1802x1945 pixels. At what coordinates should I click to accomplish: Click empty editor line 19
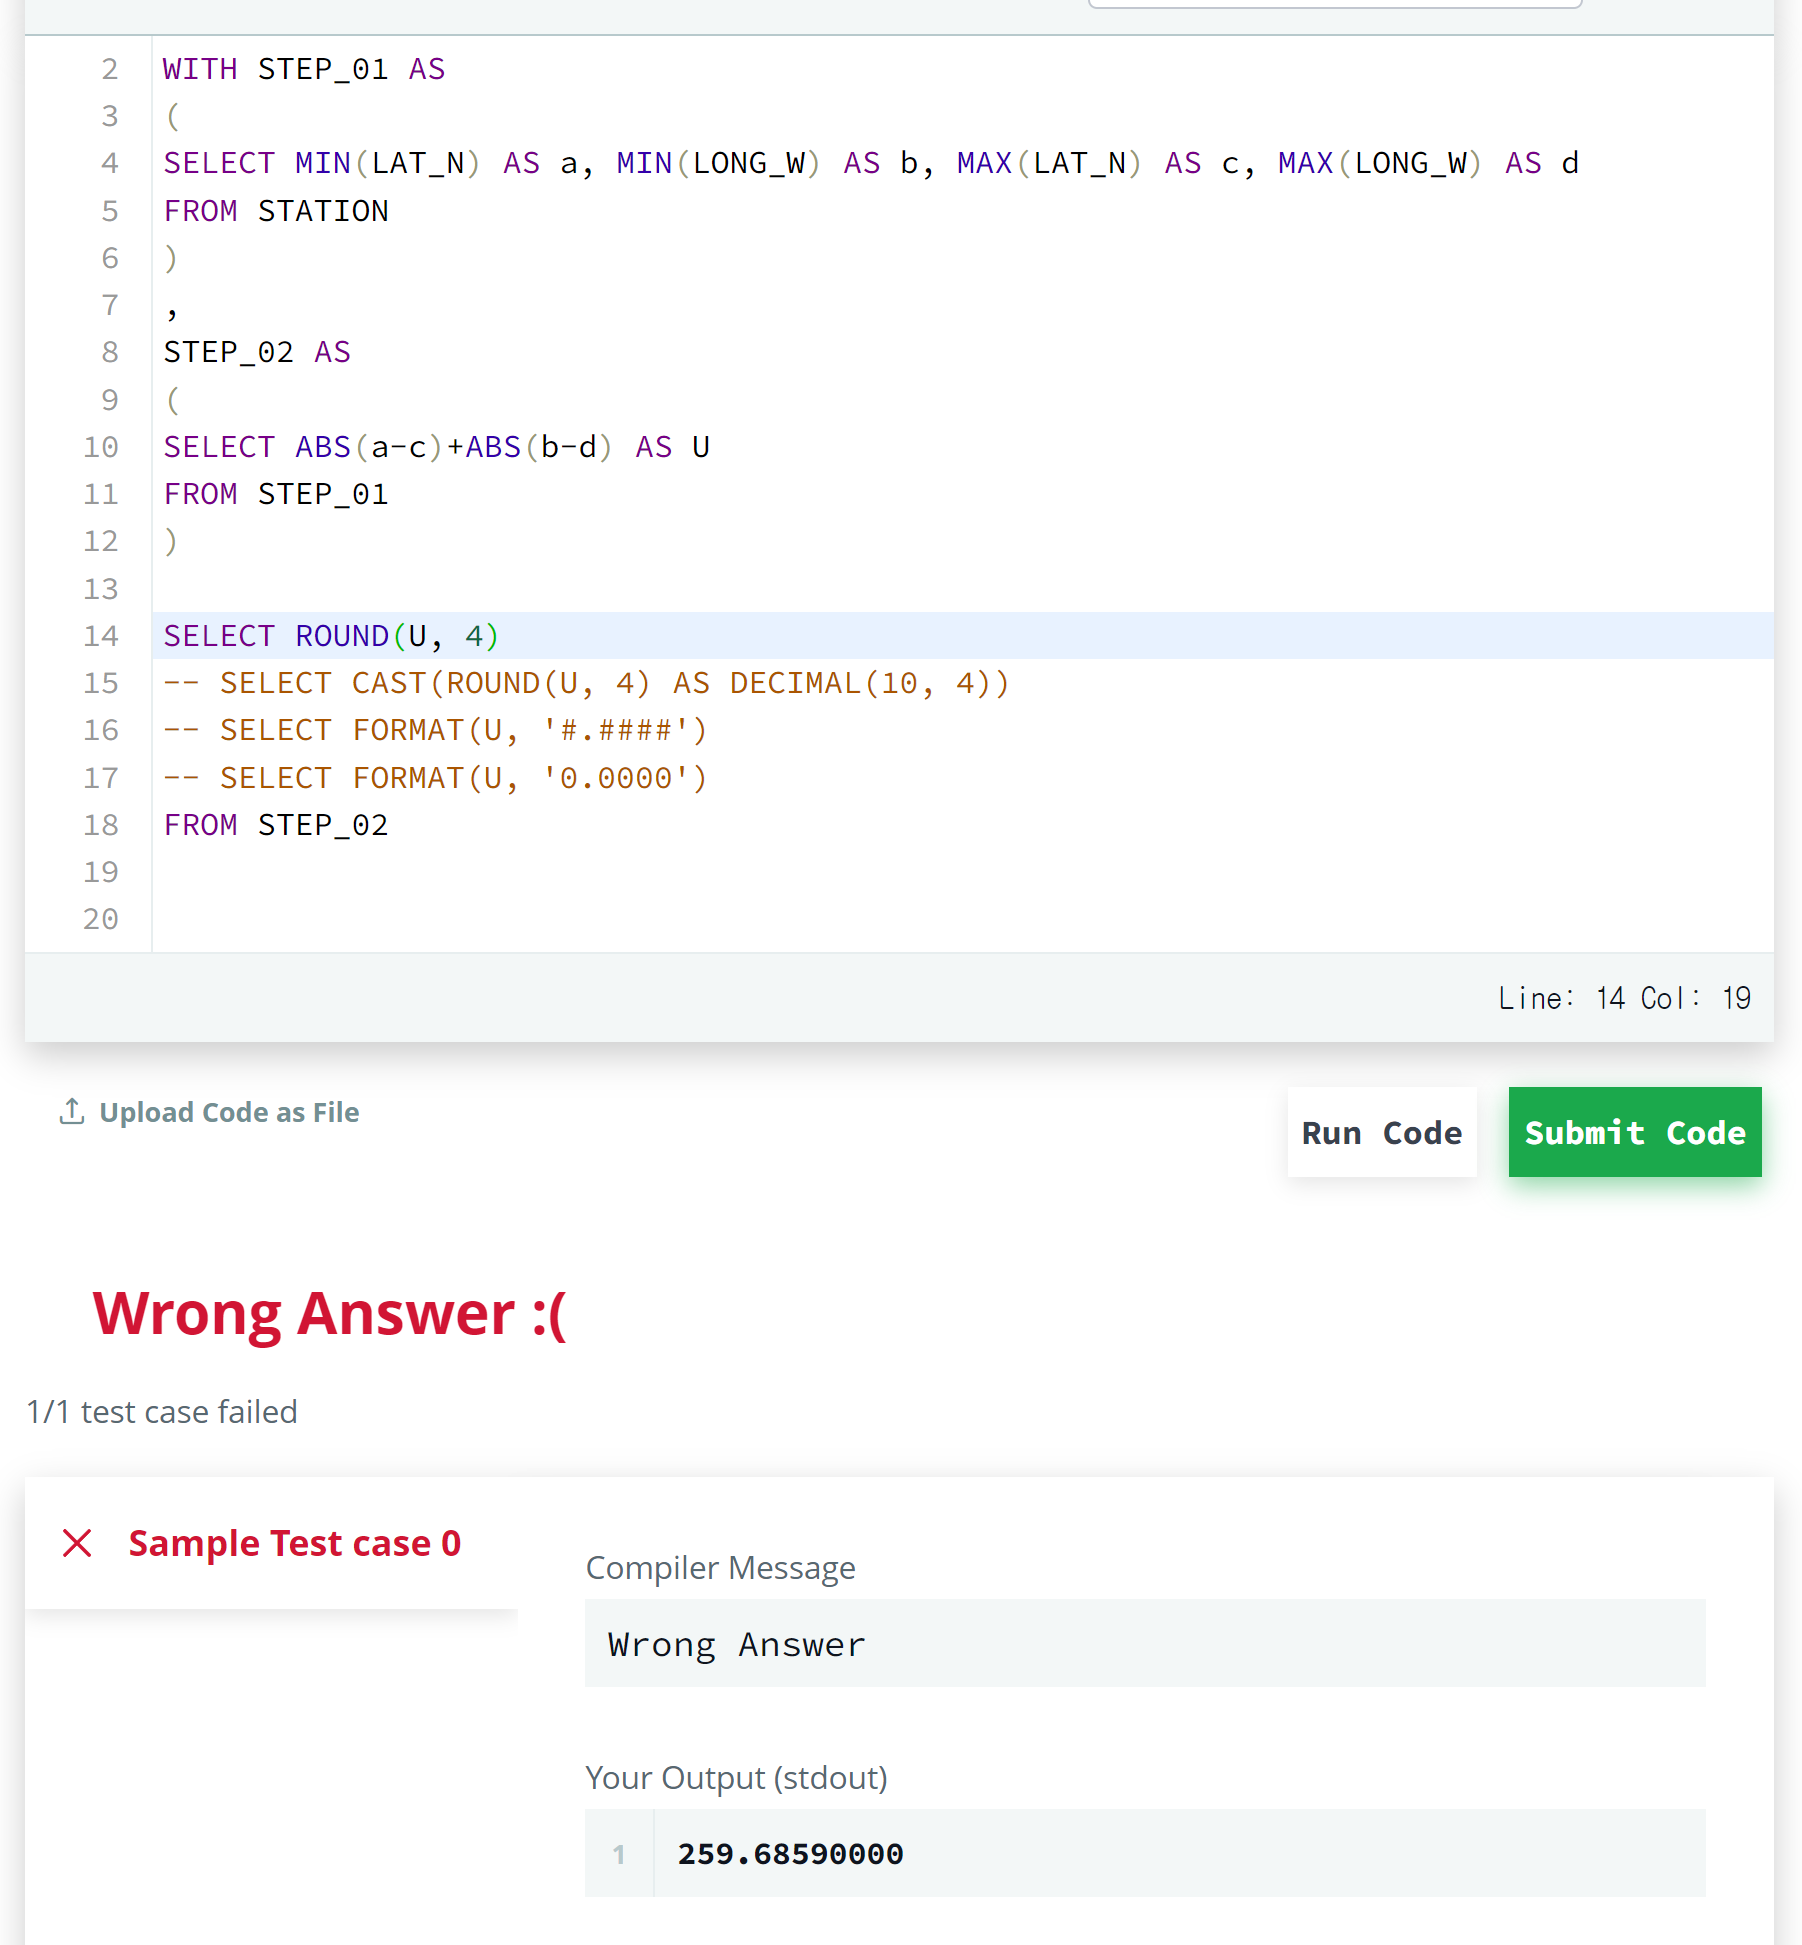pos(962,872)
